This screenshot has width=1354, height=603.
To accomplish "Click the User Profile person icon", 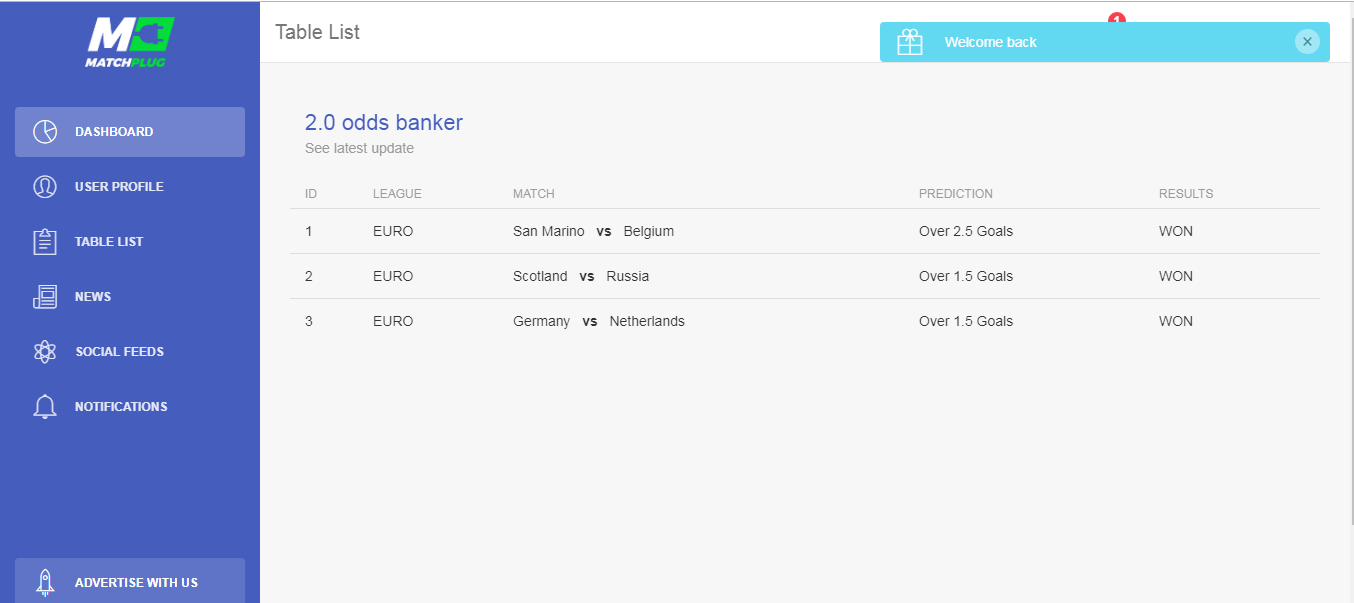I will (45, 187).
